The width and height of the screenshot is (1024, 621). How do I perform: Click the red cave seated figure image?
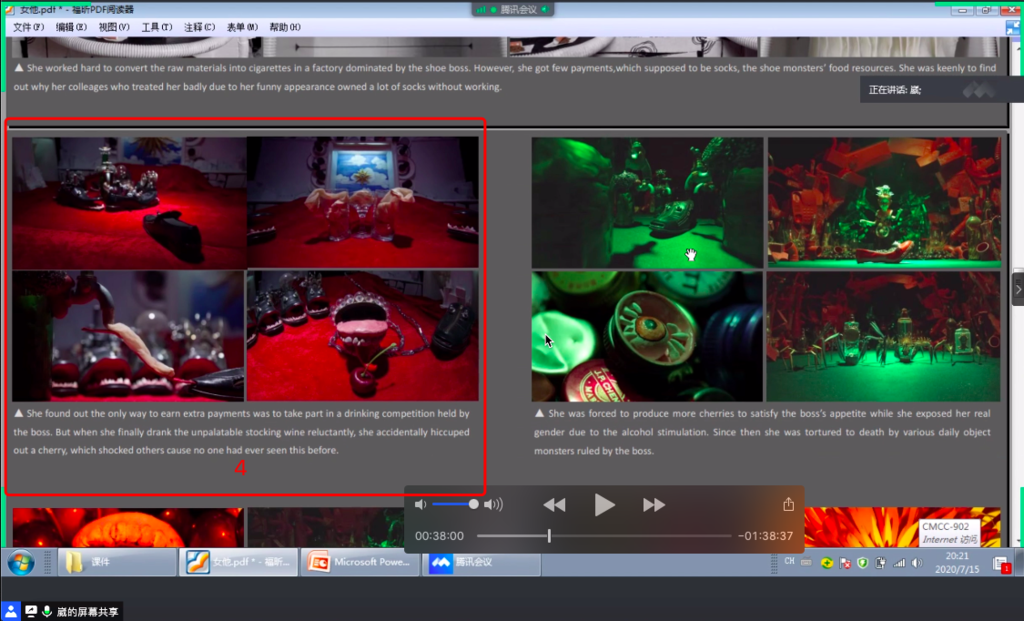[x=884, y=202]
